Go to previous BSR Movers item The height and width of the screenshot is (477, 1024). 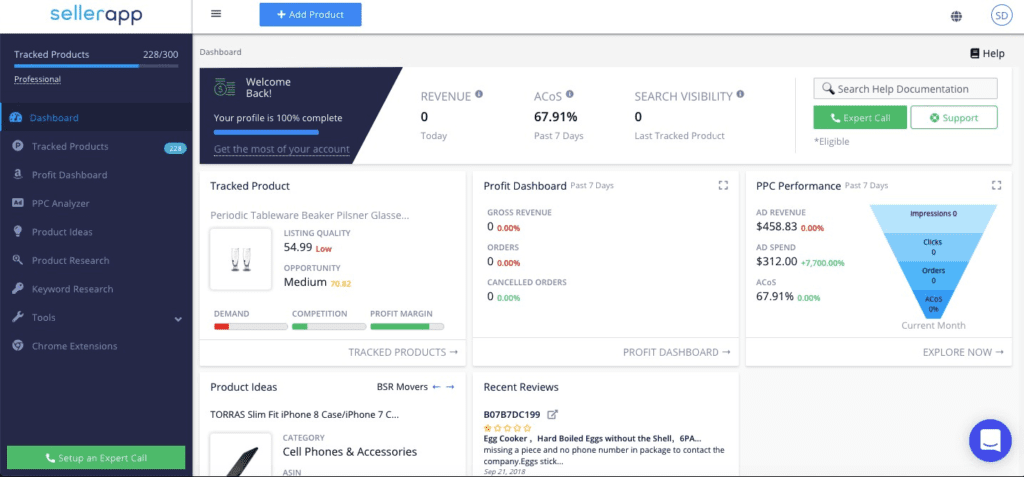point(437,387)
